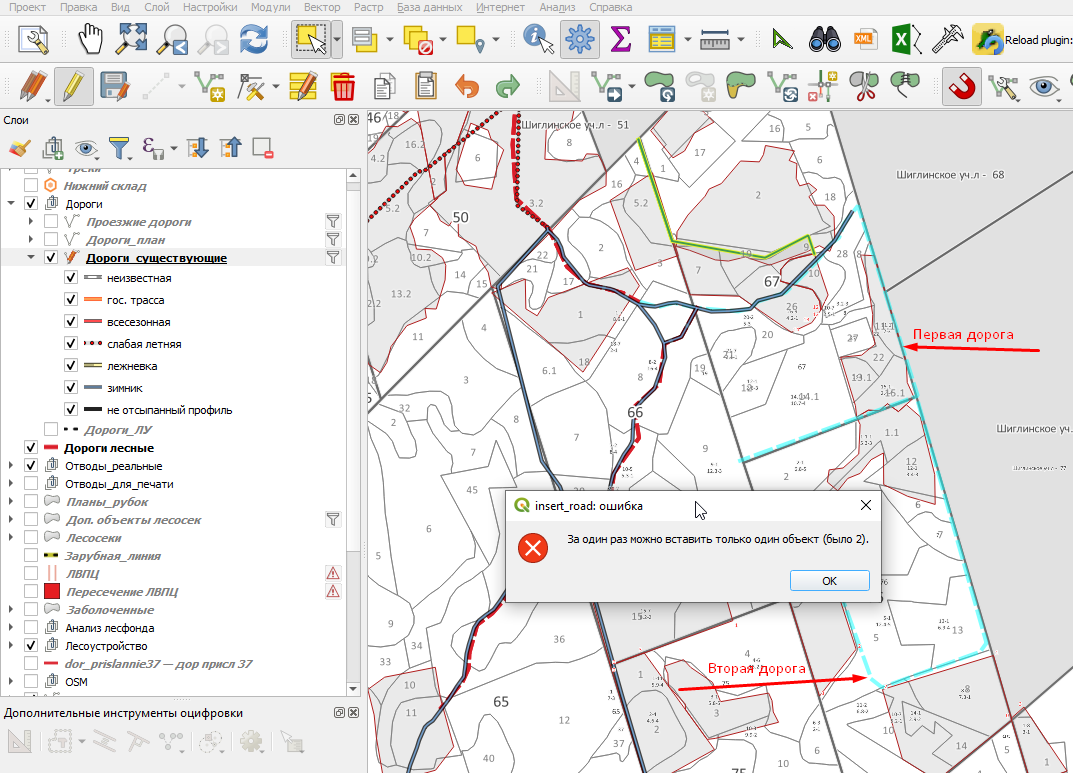Collapse the Дороги_существующие layer tree
Screen dimensions: 1073x773
pyautogui.click(x=30, y=257)
